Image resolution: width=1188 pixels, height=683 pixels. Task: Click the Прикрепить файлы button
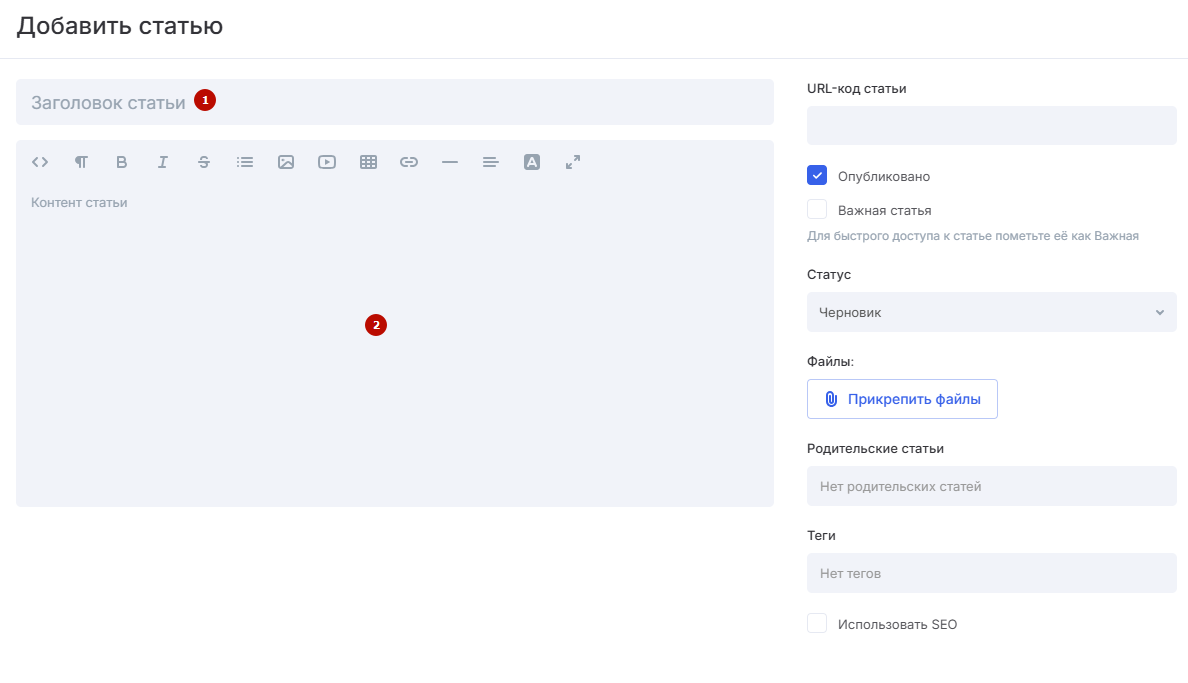click(x=902, y=399)
